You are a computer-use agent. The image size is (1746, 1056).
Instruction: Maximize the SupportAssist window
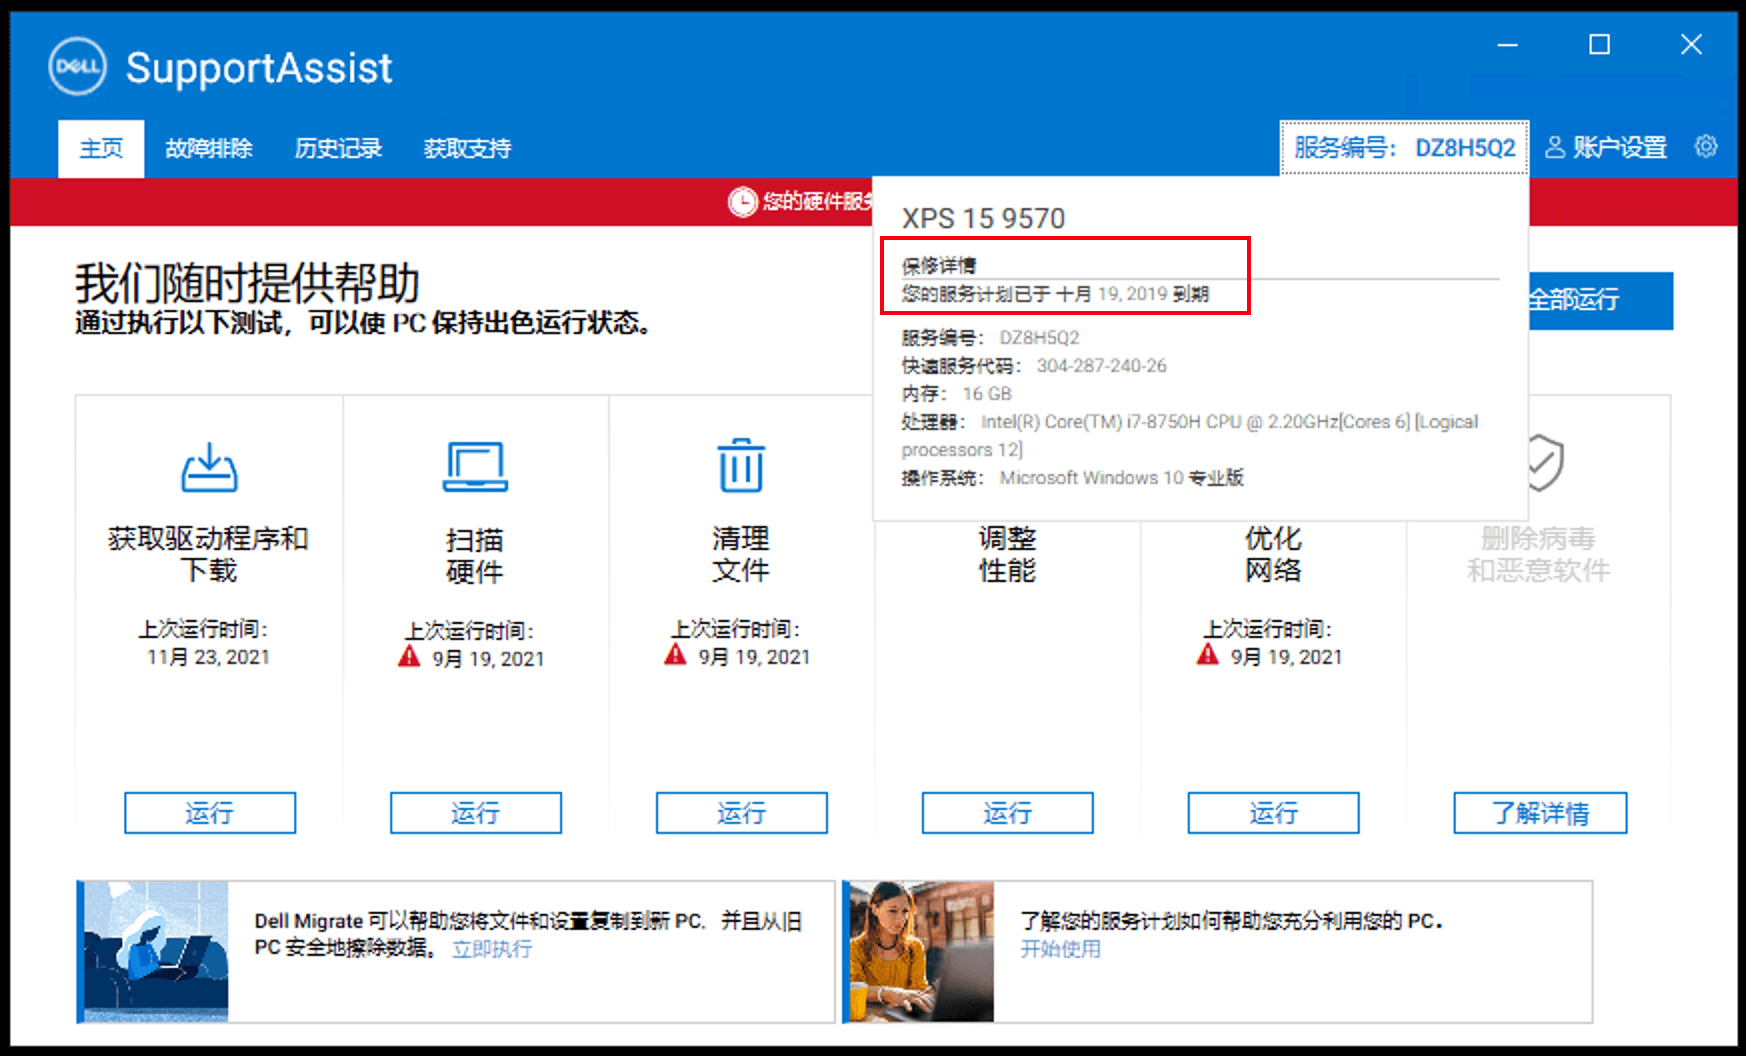(x=1600, y=45)
